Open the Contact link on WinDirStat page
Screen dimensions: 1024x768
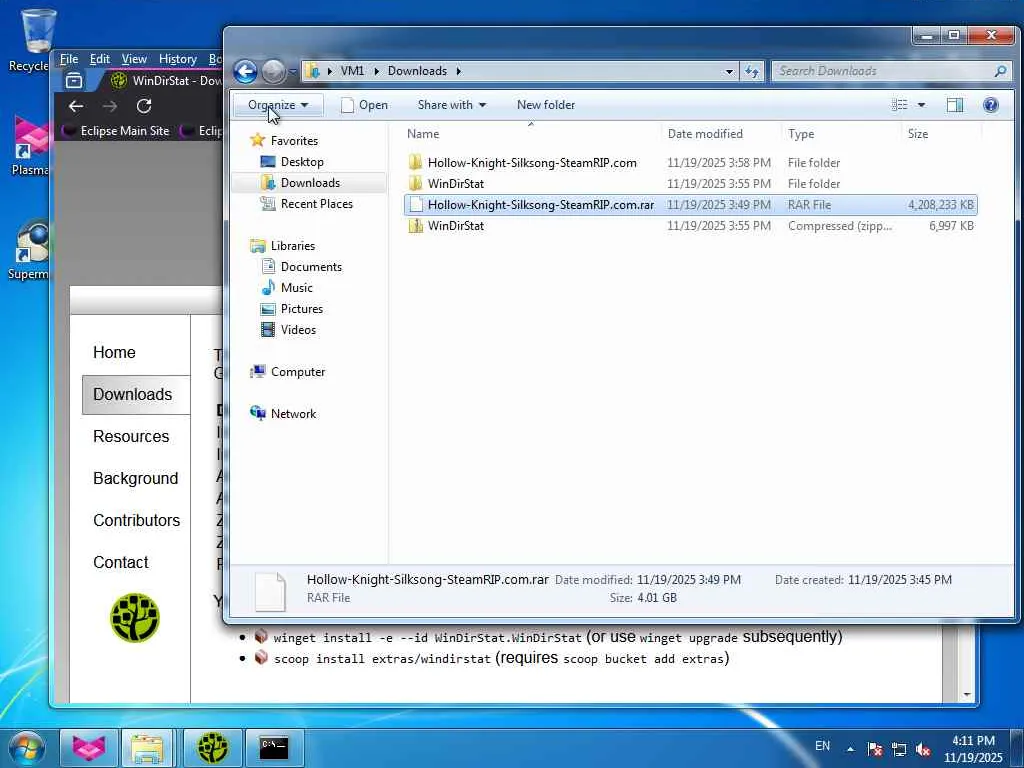121,562
